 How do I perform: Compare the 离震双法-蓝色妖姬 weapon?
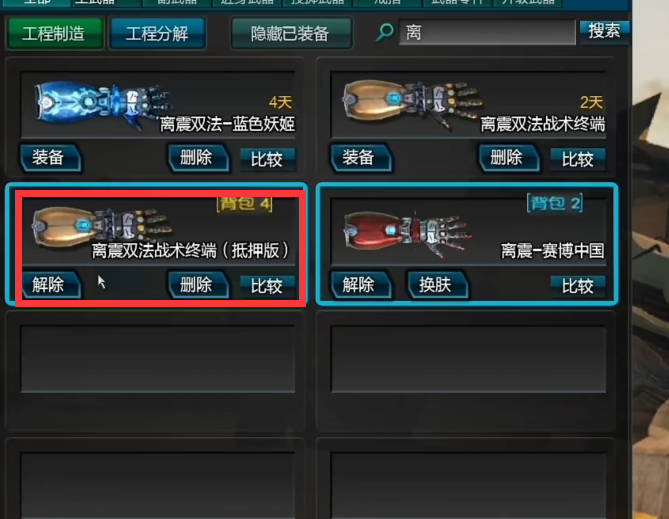267,159
